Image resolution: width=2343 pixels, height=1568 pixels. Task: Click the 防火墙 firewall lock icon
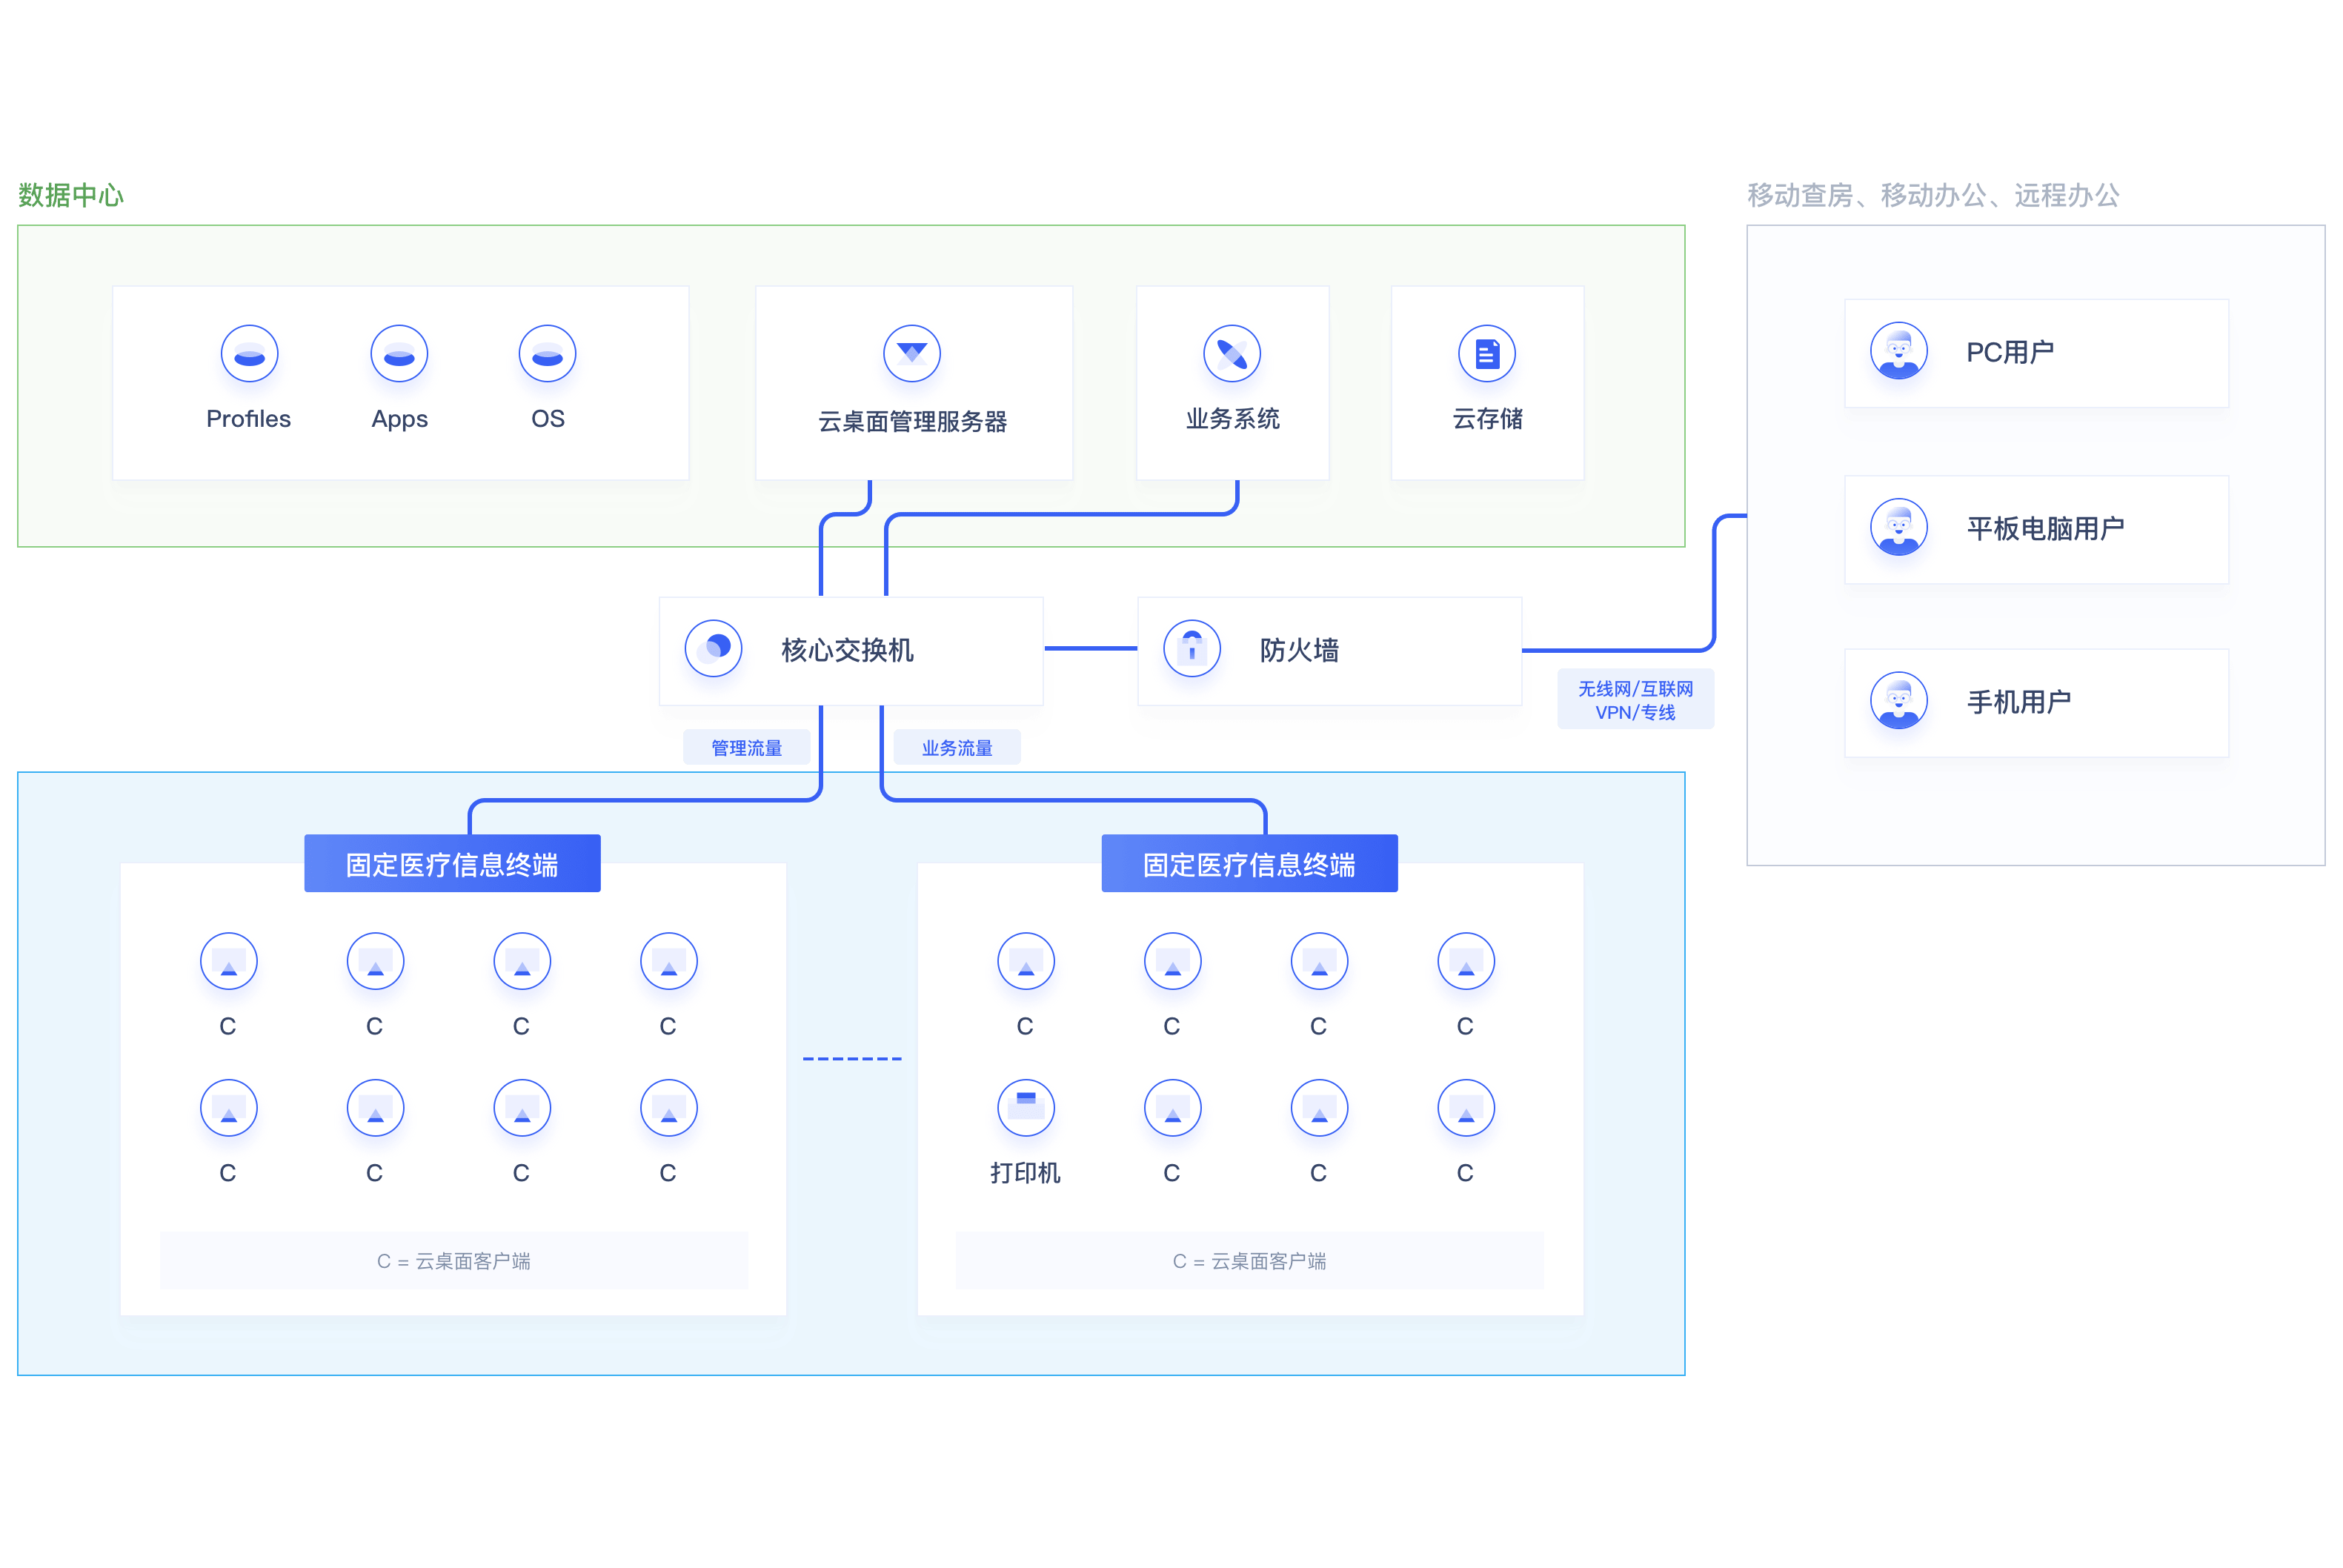pos(1192,648)
